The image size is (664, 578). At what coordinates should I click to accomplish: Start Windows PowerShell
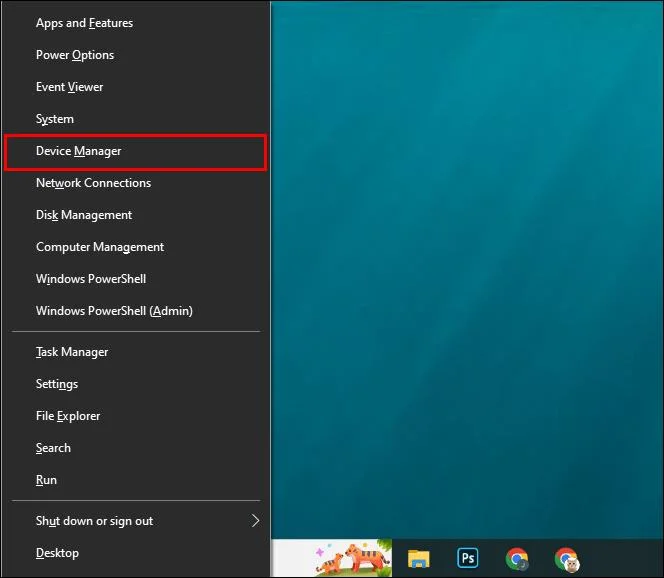pyautogui.click(x=136, y=279)
